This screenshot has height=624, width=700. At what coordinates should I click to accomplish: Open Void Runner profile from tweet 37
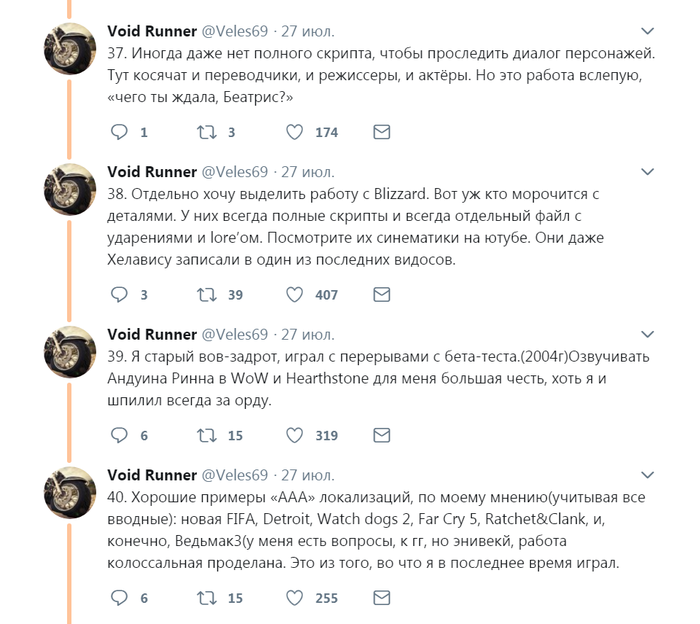pyautogui.click(x=152, y=31)
